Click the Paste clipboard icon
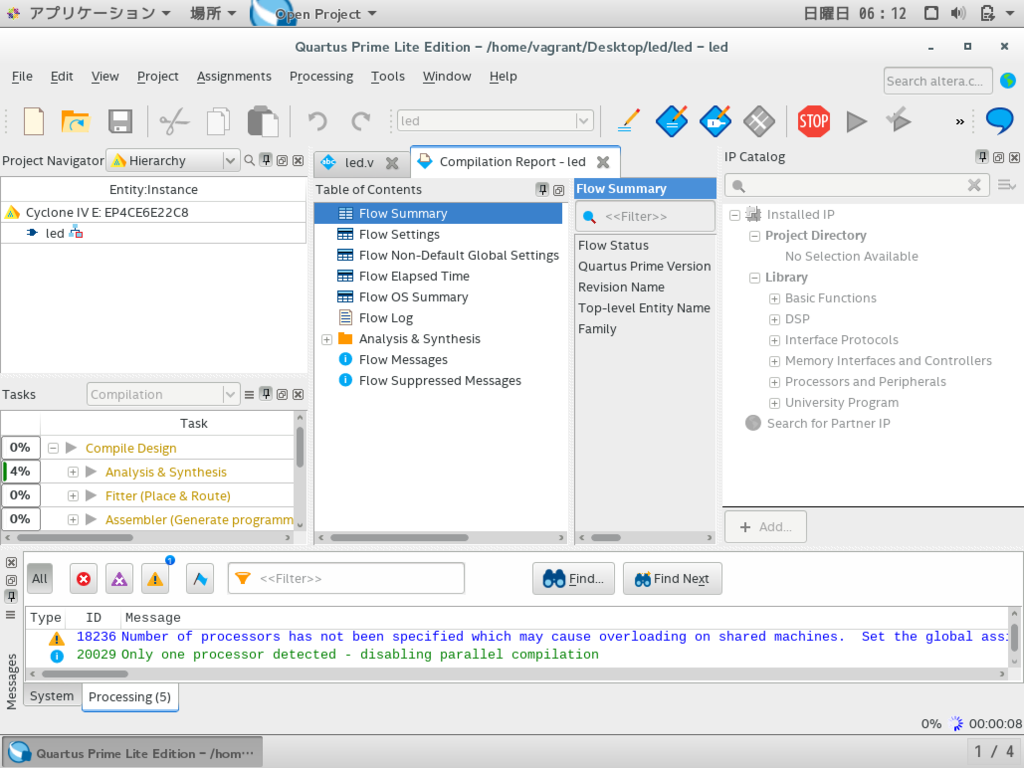 point(263,121)
